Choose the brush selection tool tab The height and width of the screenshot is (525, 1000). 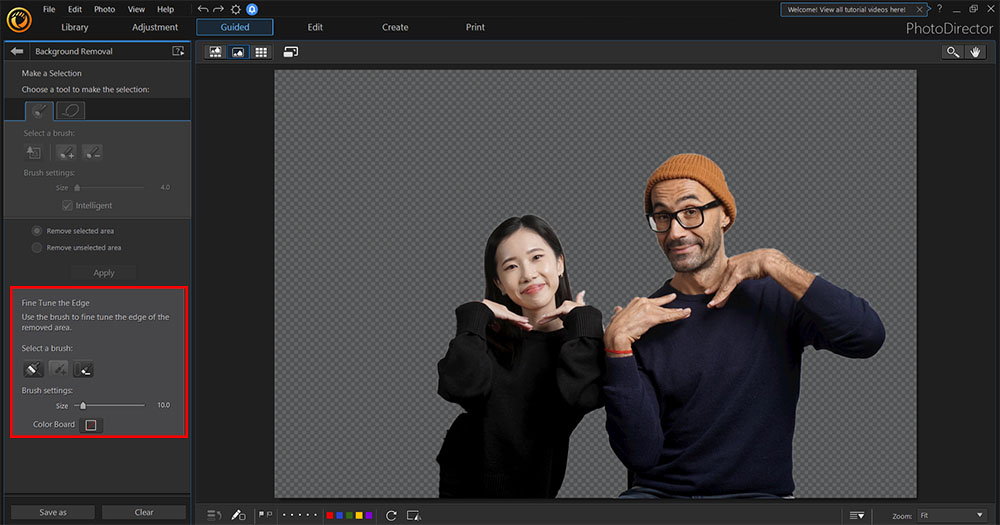tap(39, 110)
